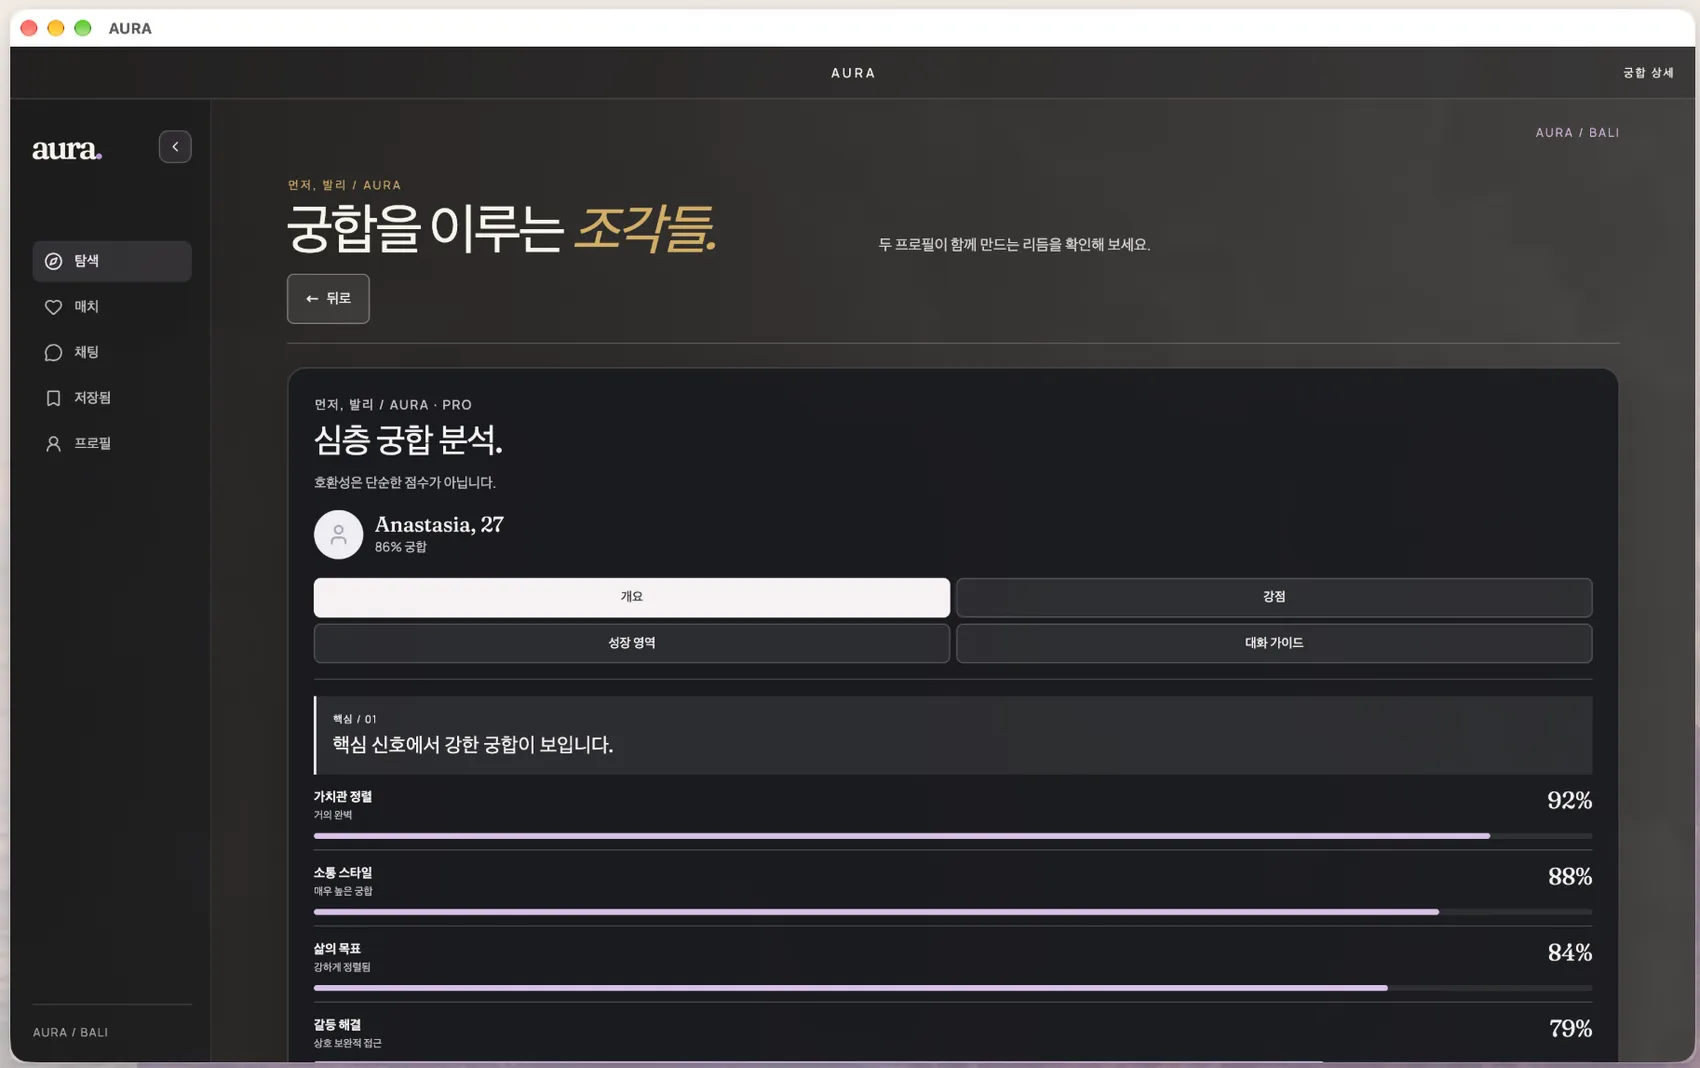The image size is (1700, 1068).
Task: Click the "매우 높은 궁합" caption
Action: pyautogui.click(x=343, y=891)
